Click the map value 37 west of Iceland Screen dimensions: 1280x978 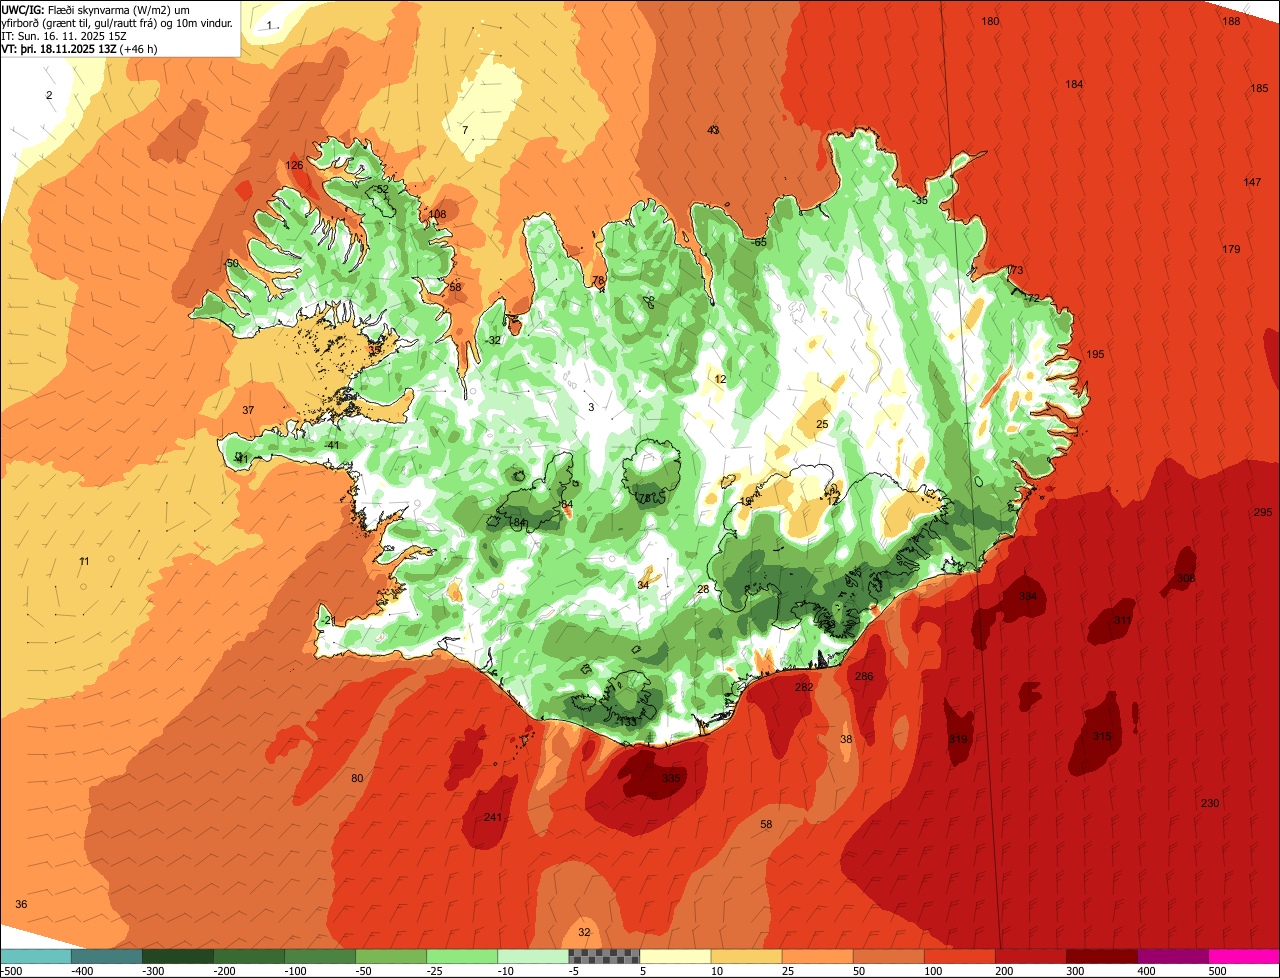tap(248, 410)
